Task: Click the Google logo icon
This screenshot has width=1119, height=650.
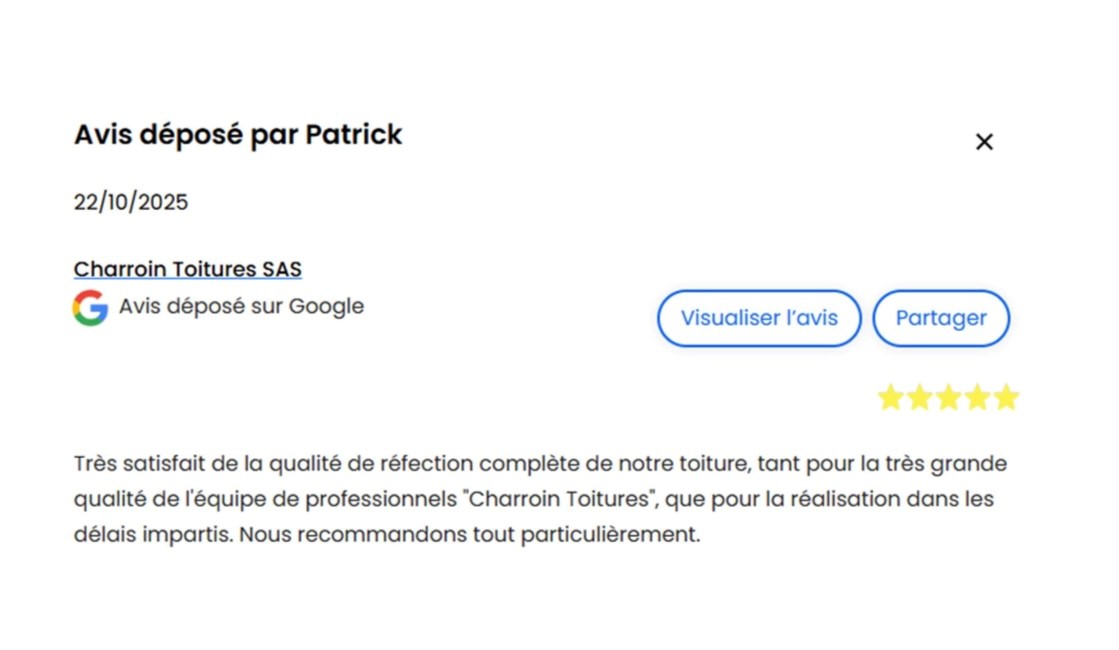Action: pos(90,307)
